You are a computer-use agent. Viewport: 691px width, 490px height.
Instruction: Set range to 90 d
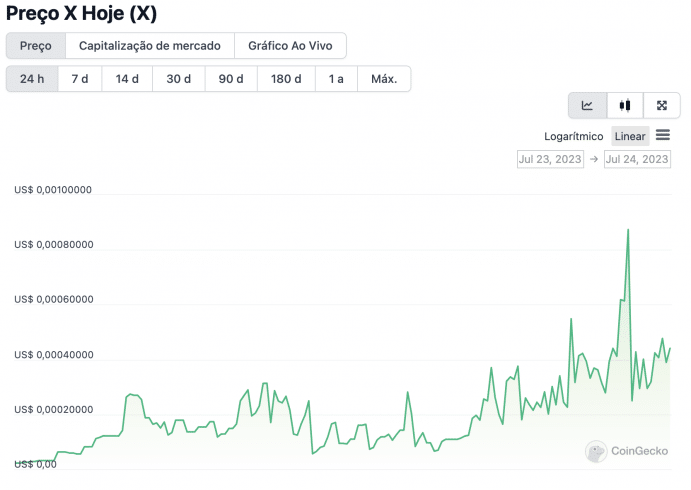coord(231,79)
